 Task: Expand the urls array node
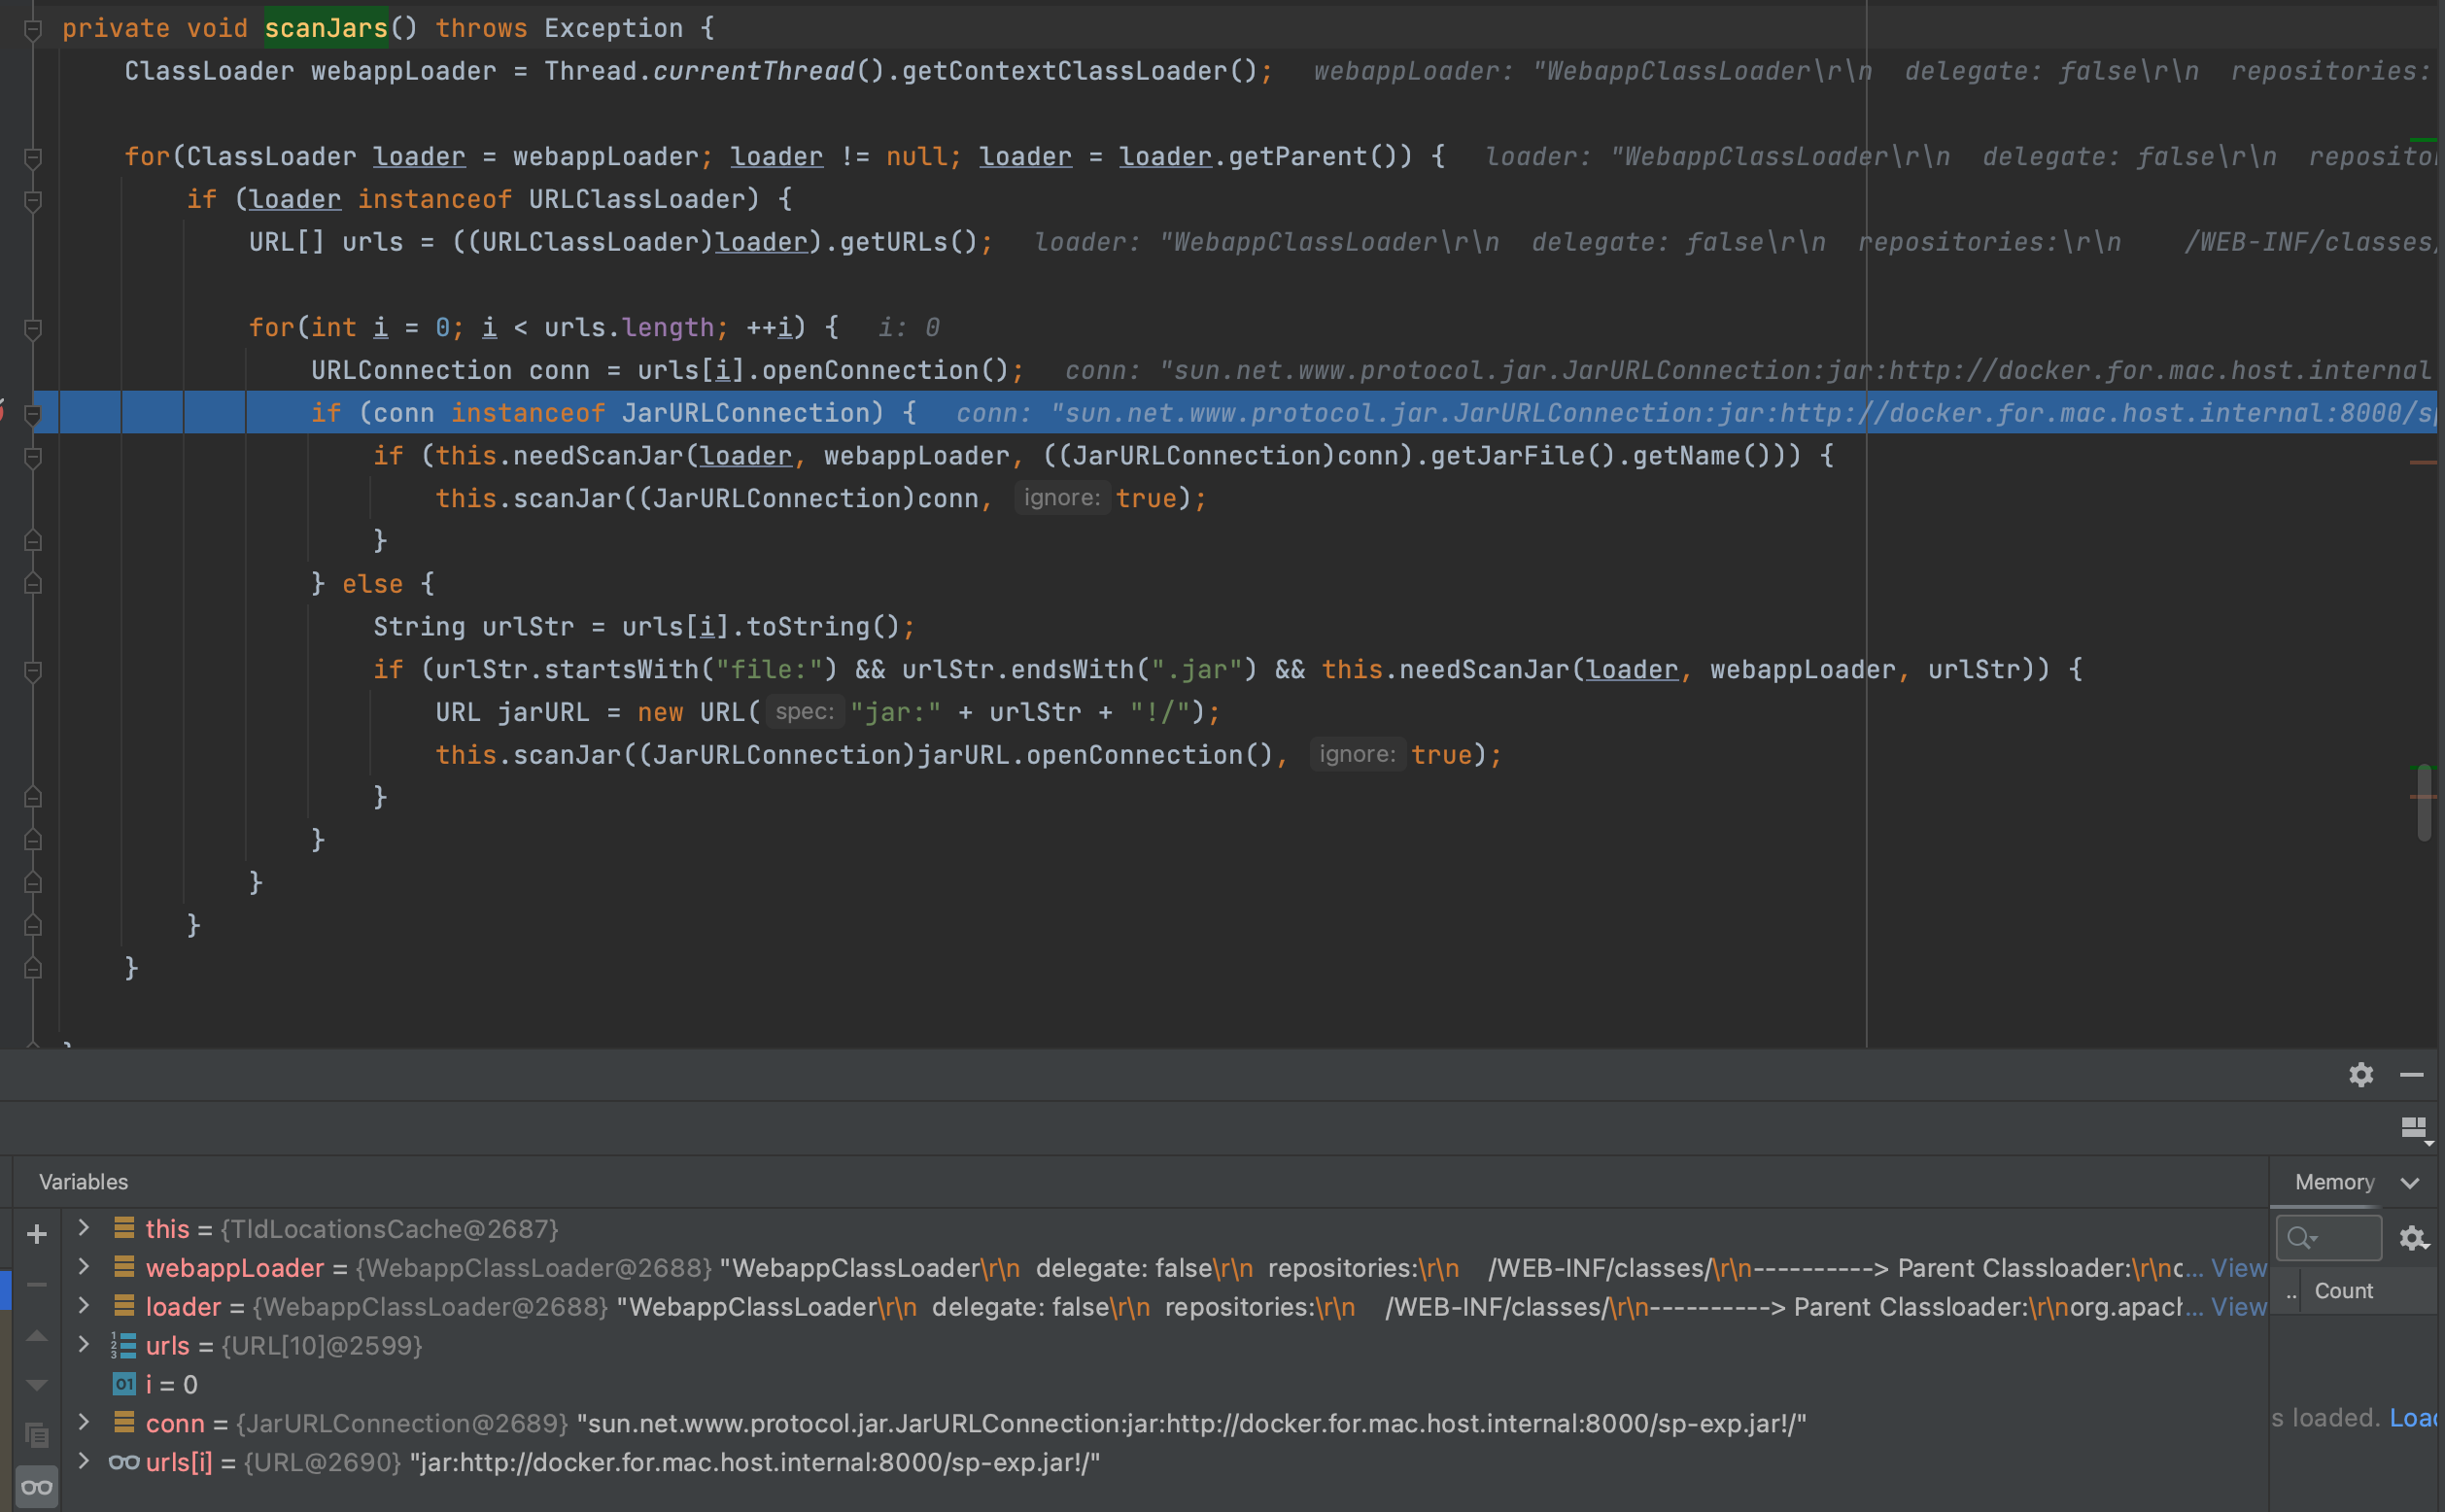pos(84,1344)
